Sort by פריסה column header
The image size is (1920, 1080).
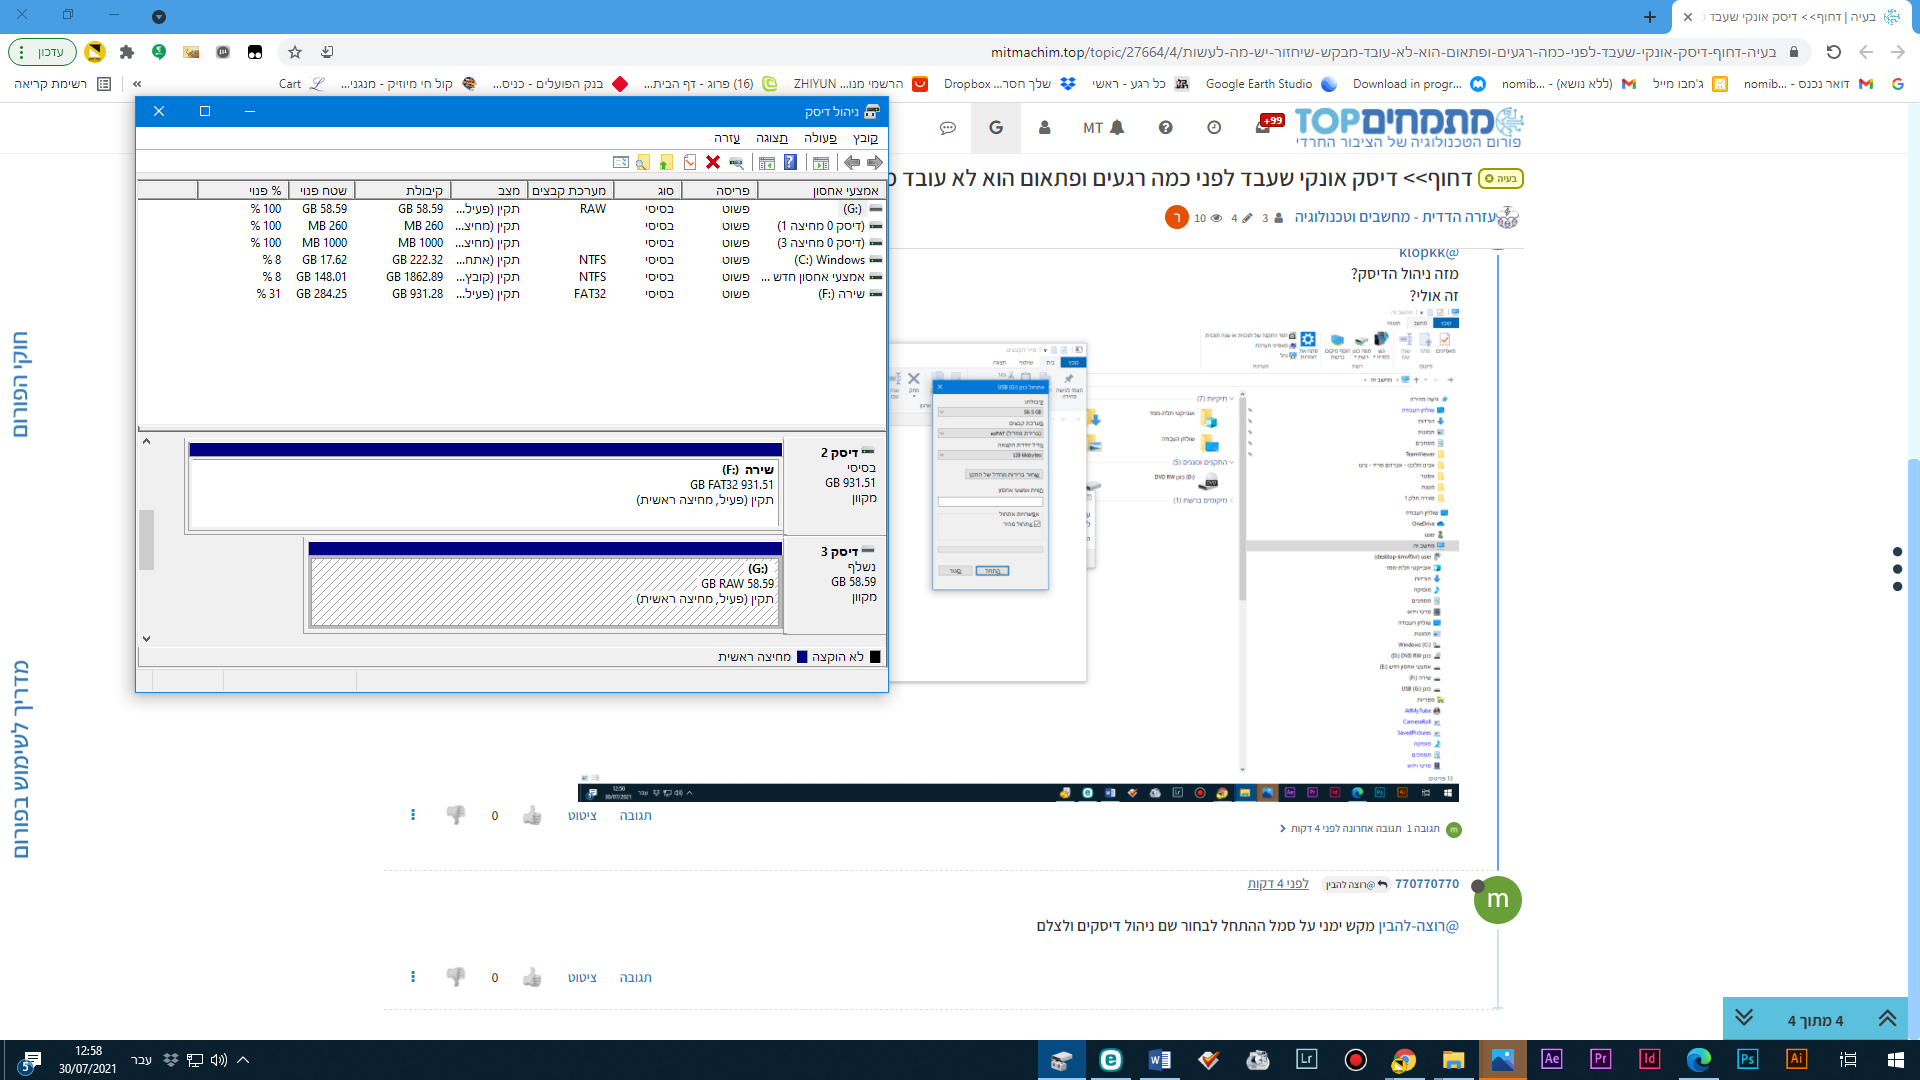click(x=720, y=190)
